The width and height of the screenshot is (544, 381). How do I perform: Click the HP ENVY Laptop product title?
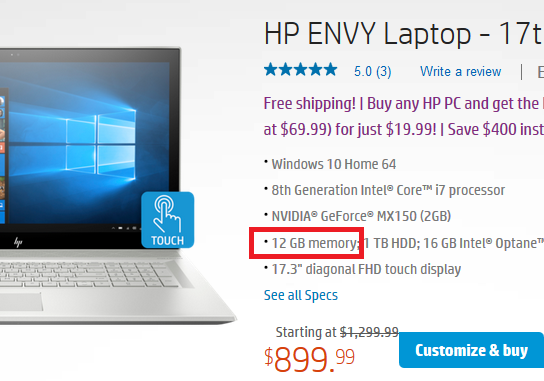(x=403, y=34)
